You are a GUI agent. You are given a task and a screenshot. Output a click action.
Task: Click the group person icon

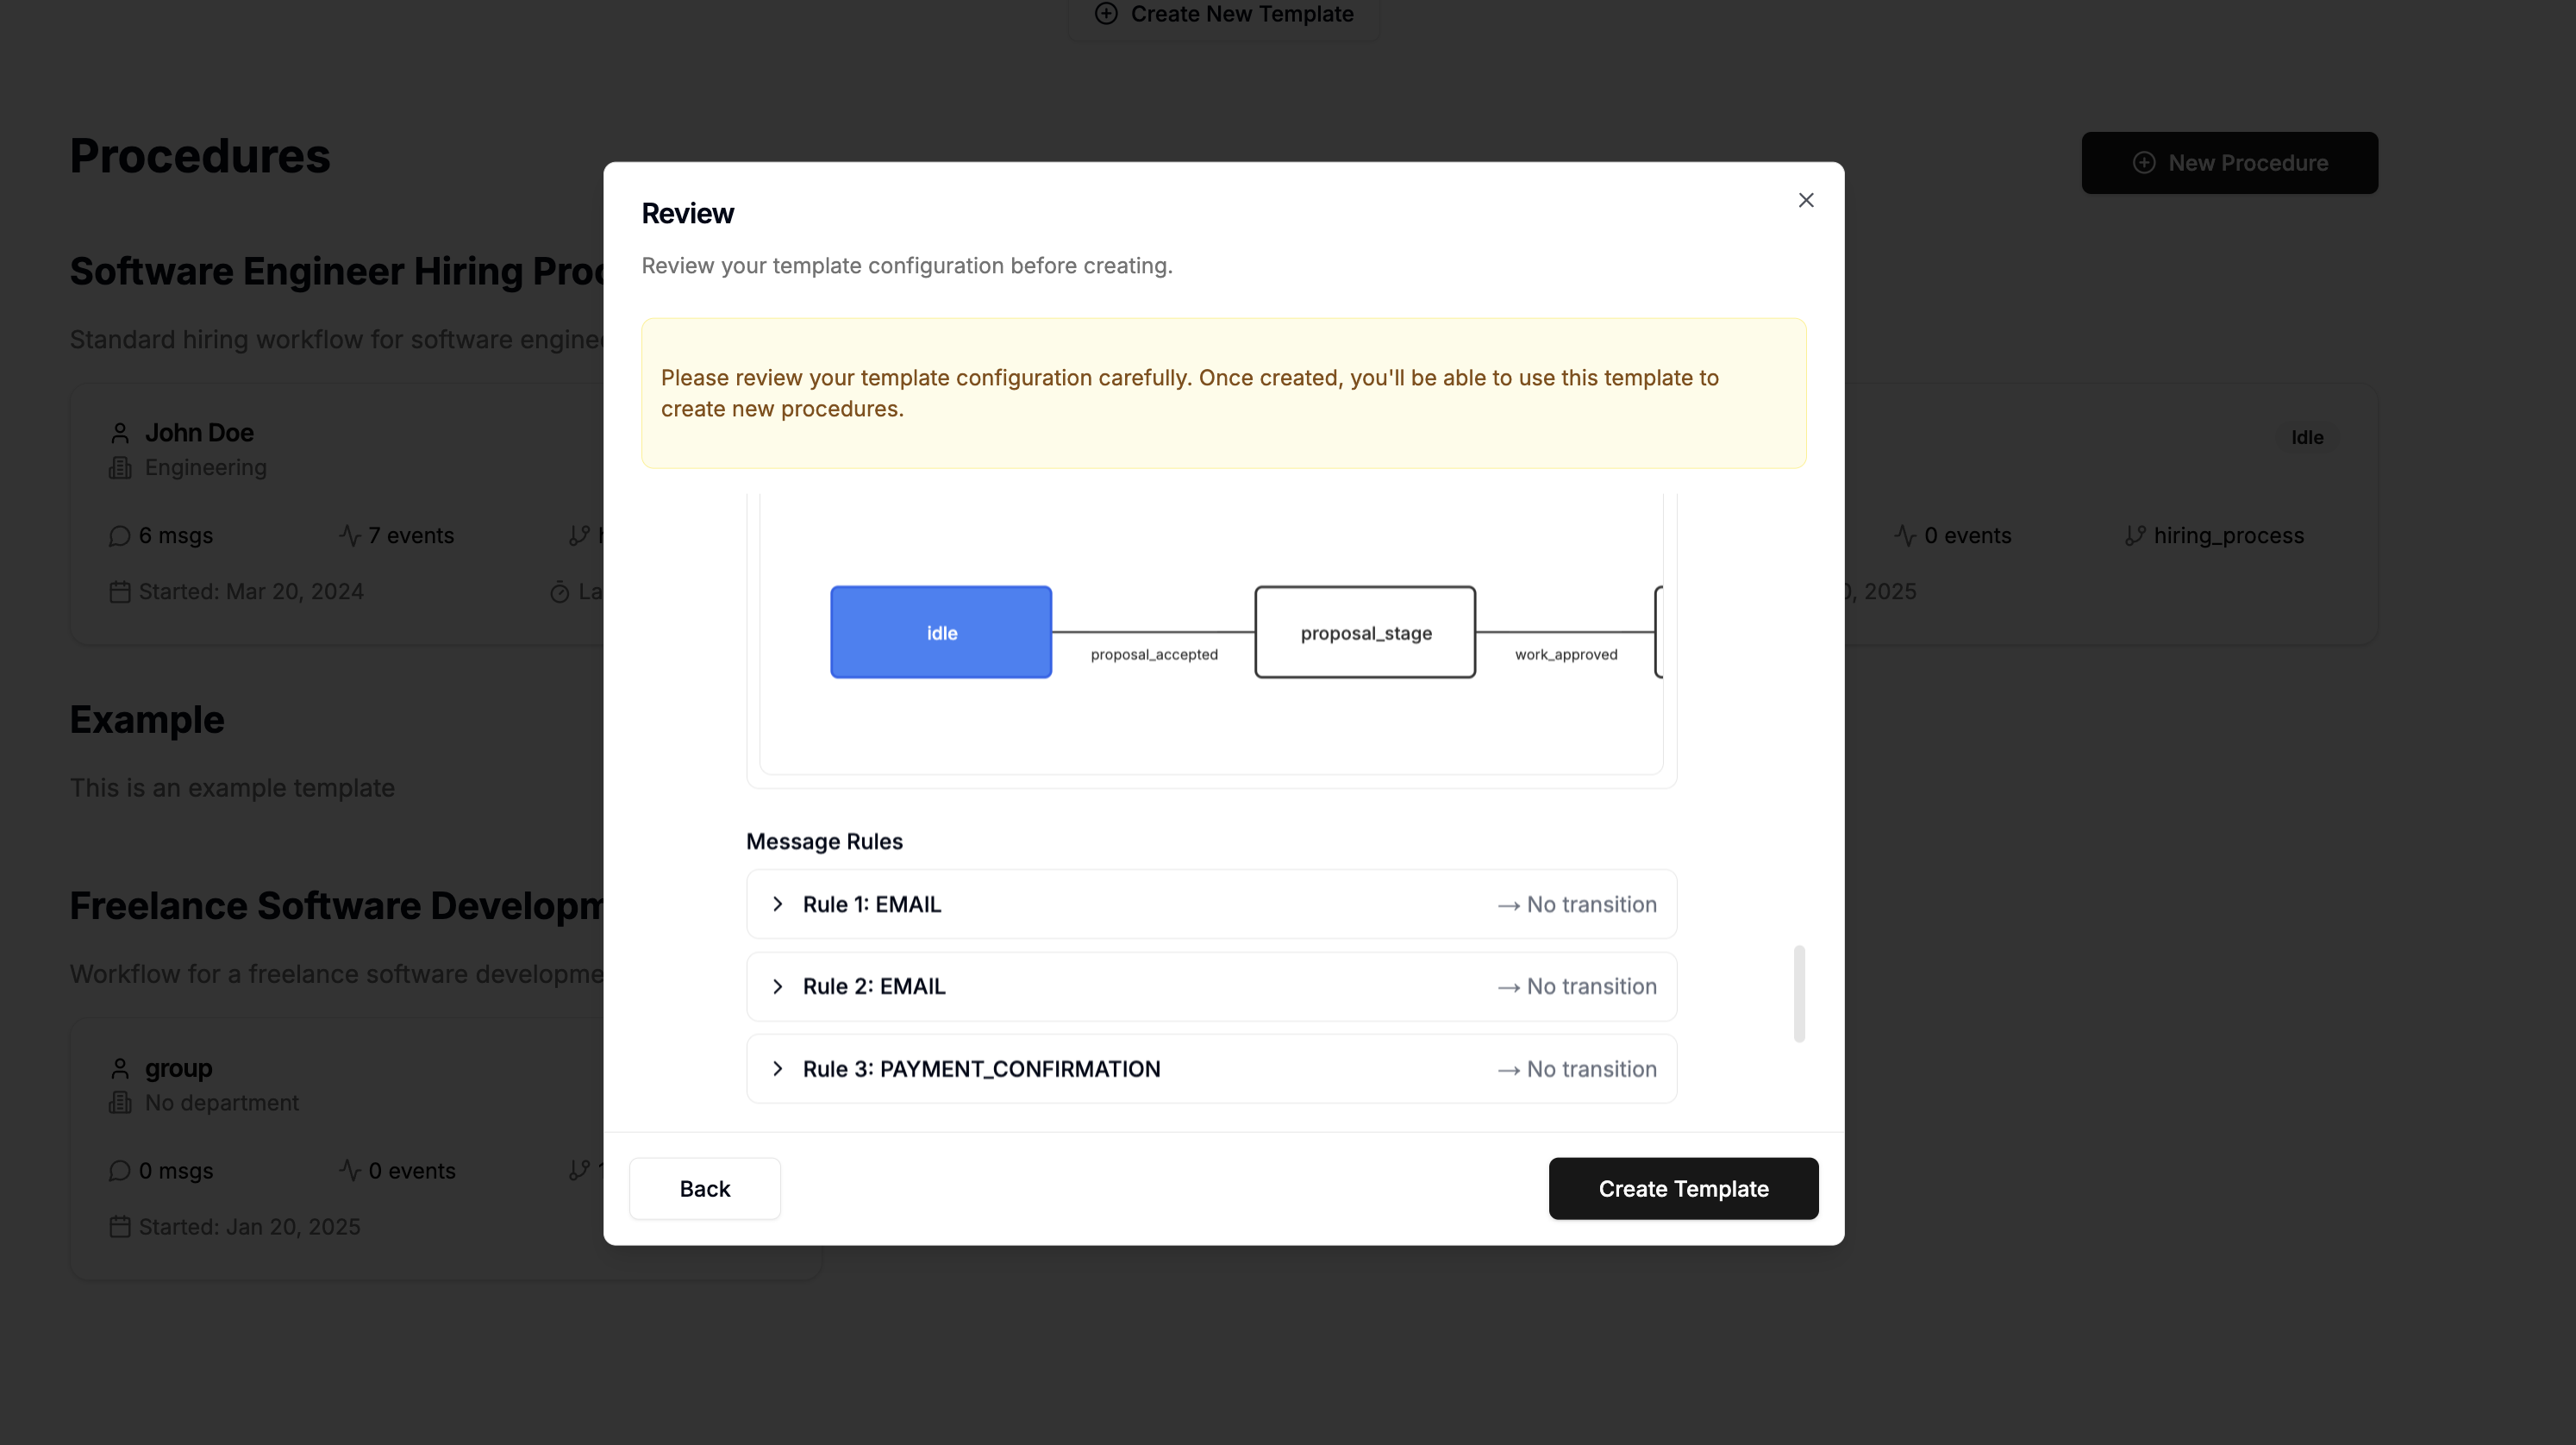[120, 1069]
